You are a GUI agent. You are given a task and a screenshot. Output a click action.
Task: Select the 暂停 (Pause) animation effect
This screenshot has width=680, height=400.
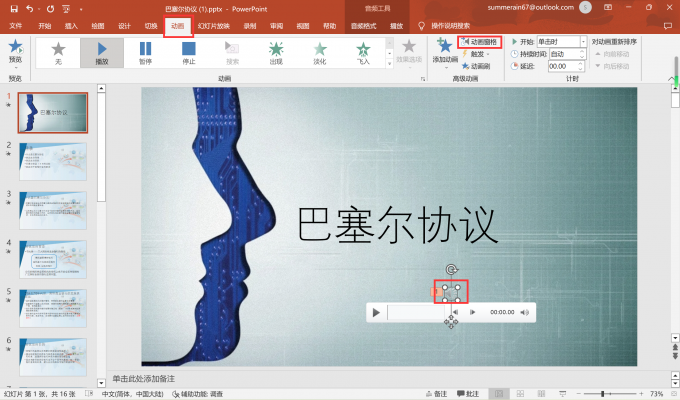pyautogui.click(x=145, y=53)
